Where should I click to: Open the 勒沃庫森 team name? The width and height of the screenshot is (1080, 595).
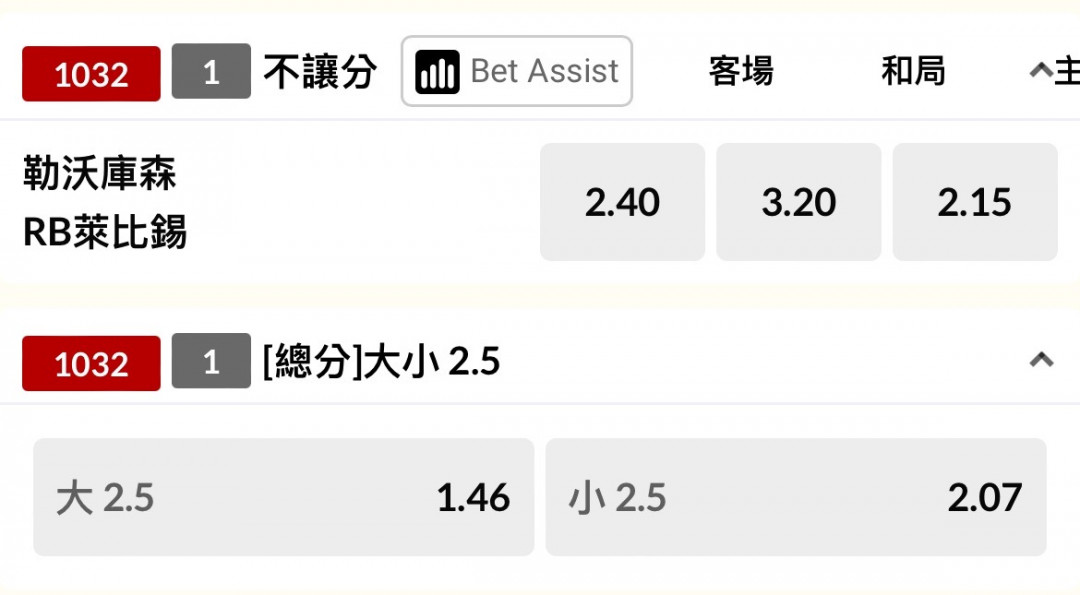click(100, 175)
